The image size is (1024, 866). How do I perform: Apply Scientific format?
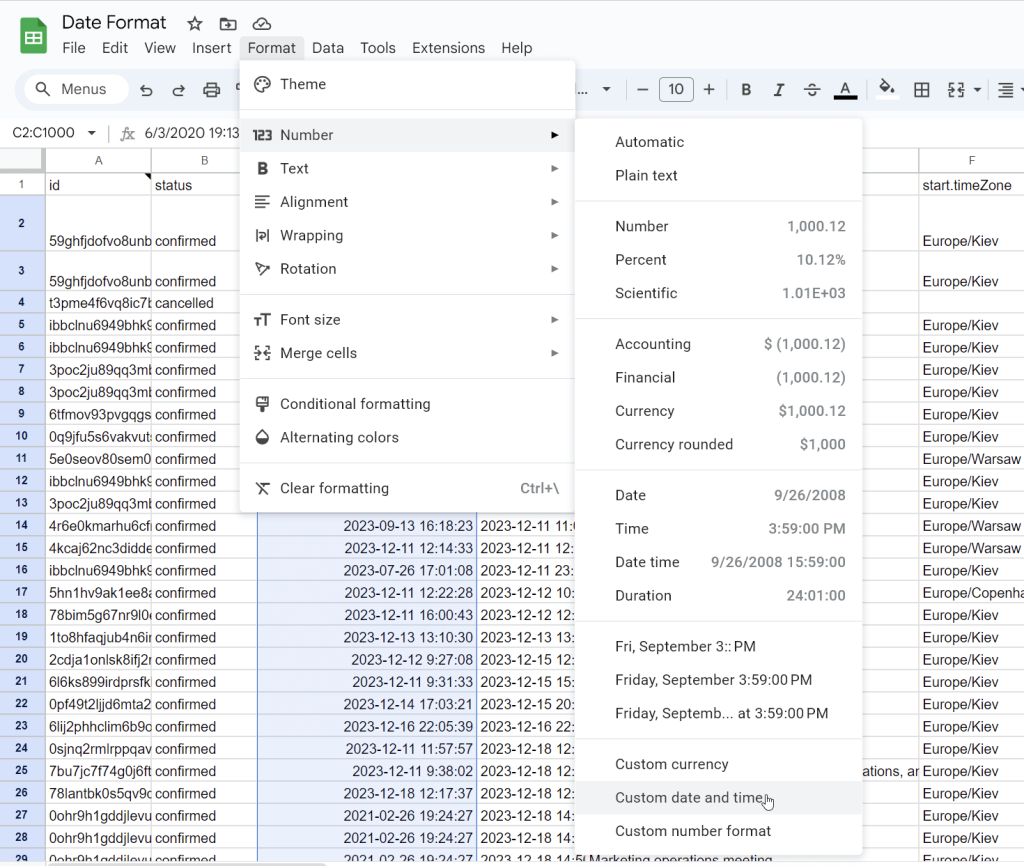[x=718, y=293]
